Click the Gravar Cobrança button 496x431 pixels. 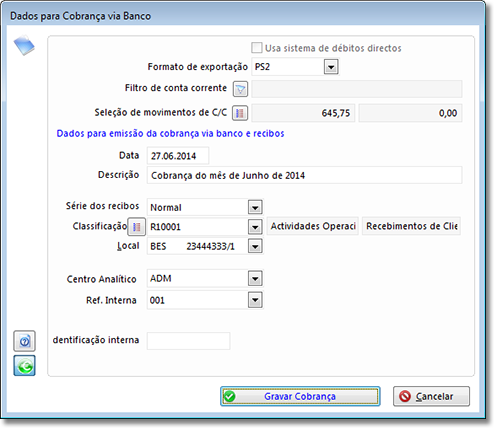300,396
